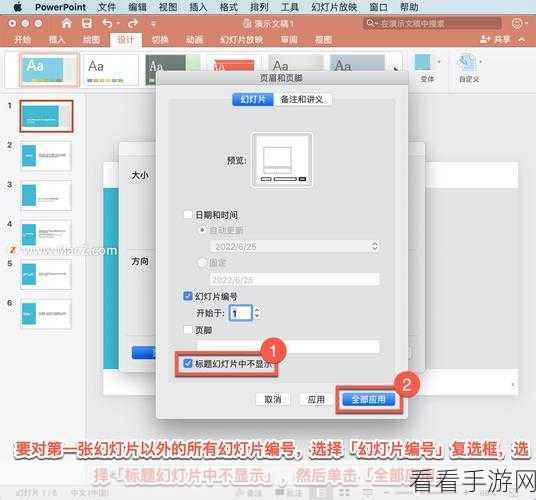
Task: Click the fixed date text field
Action: pyautogui.click(x=295, y=279)
